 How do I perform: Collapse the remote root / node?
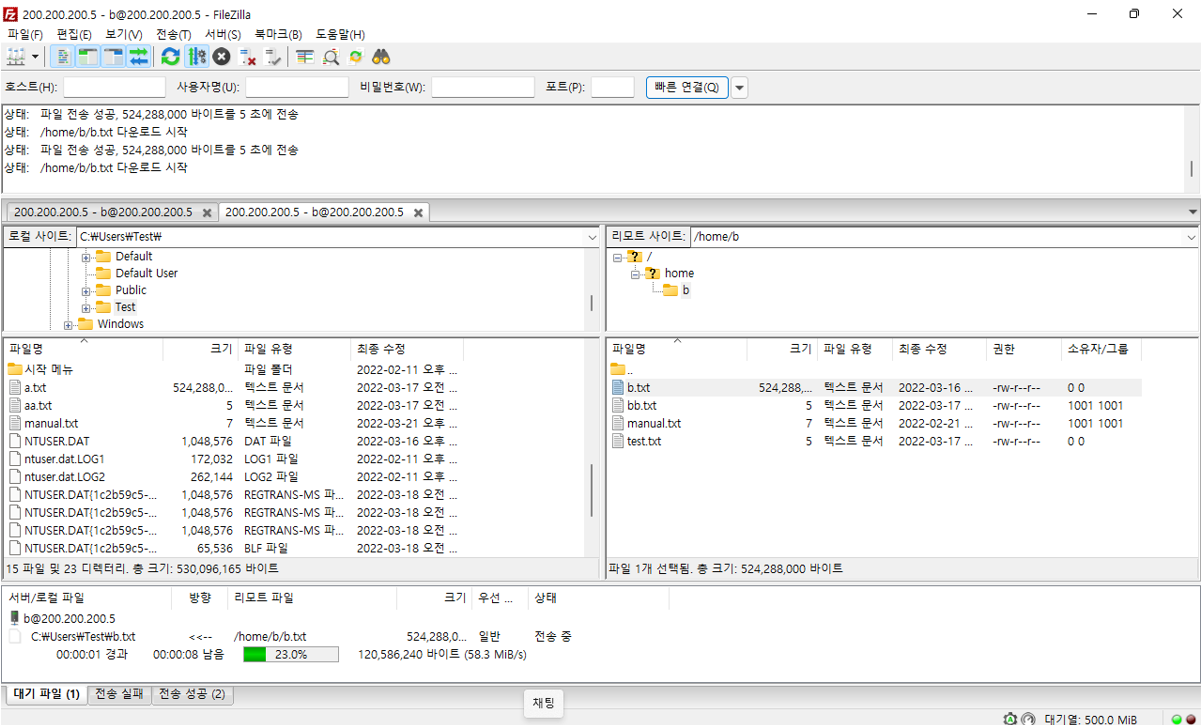(618, 257)
